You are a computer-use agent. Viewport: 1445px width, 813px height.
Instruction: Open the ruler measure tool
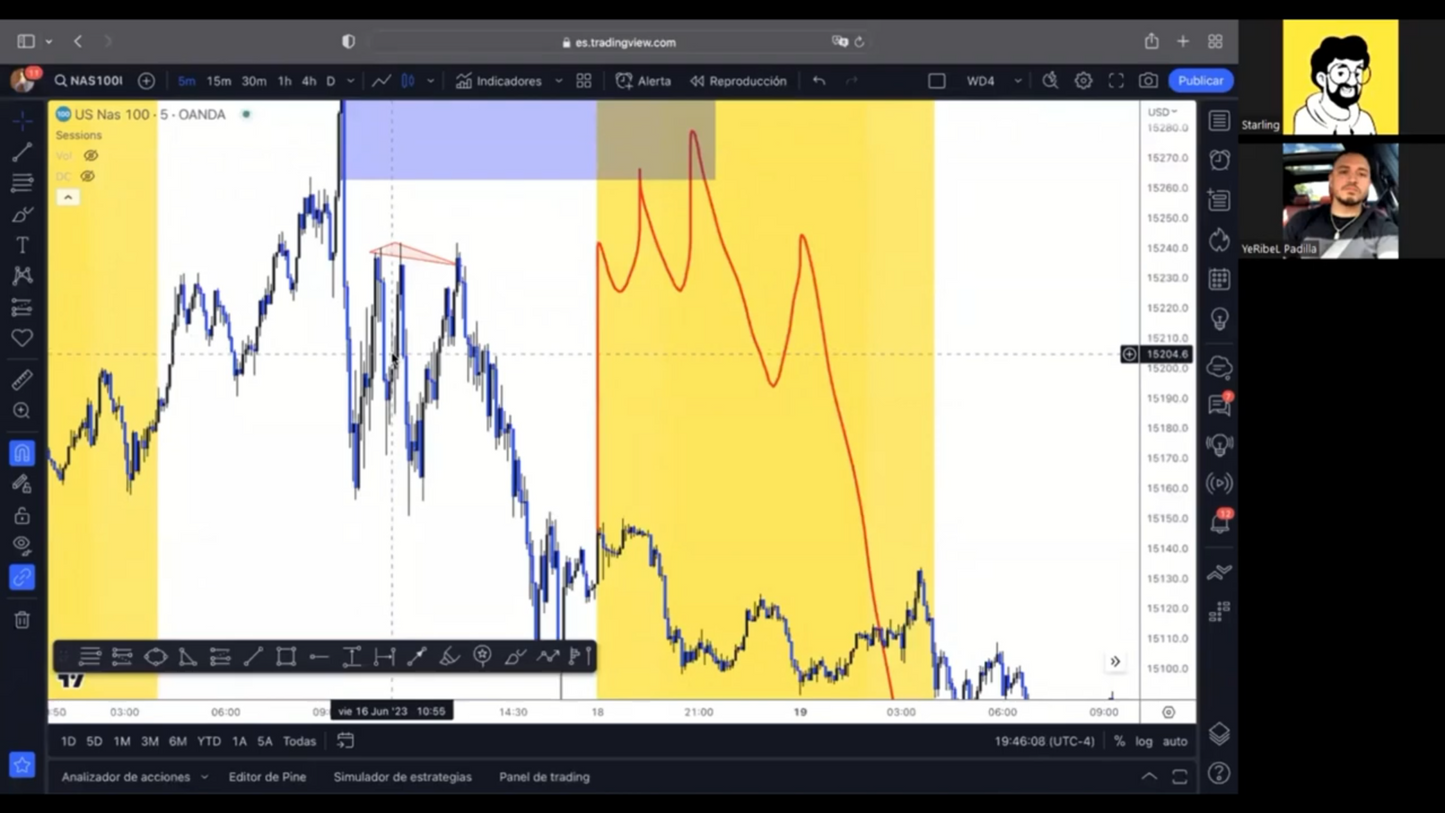[22, 380]
